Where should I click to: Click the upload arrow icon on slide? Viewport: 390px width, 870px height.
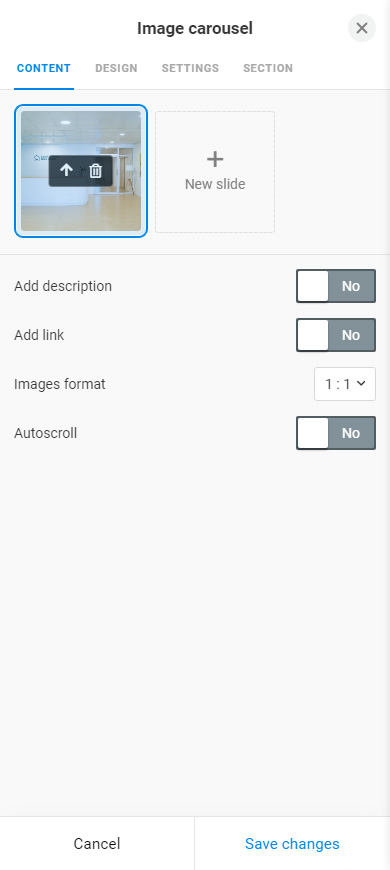click(67, 170)
